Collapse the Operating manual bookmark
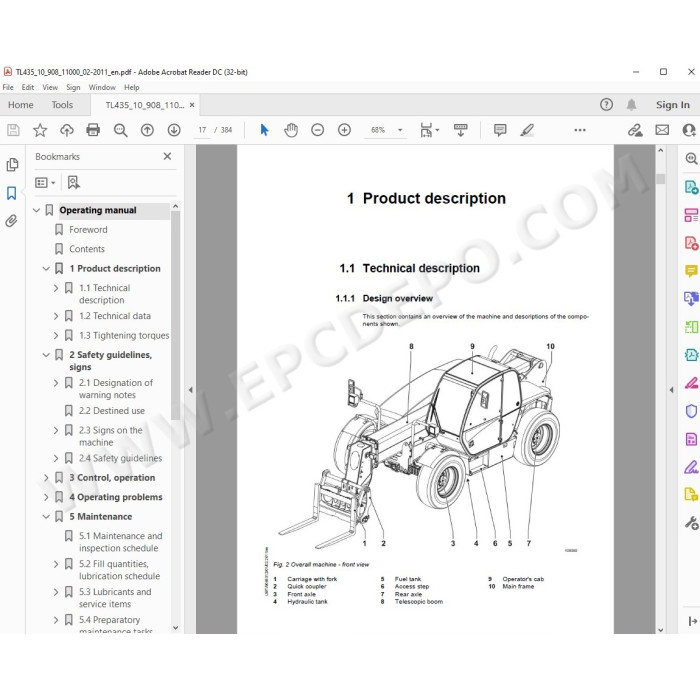 [x=37, y=210]
